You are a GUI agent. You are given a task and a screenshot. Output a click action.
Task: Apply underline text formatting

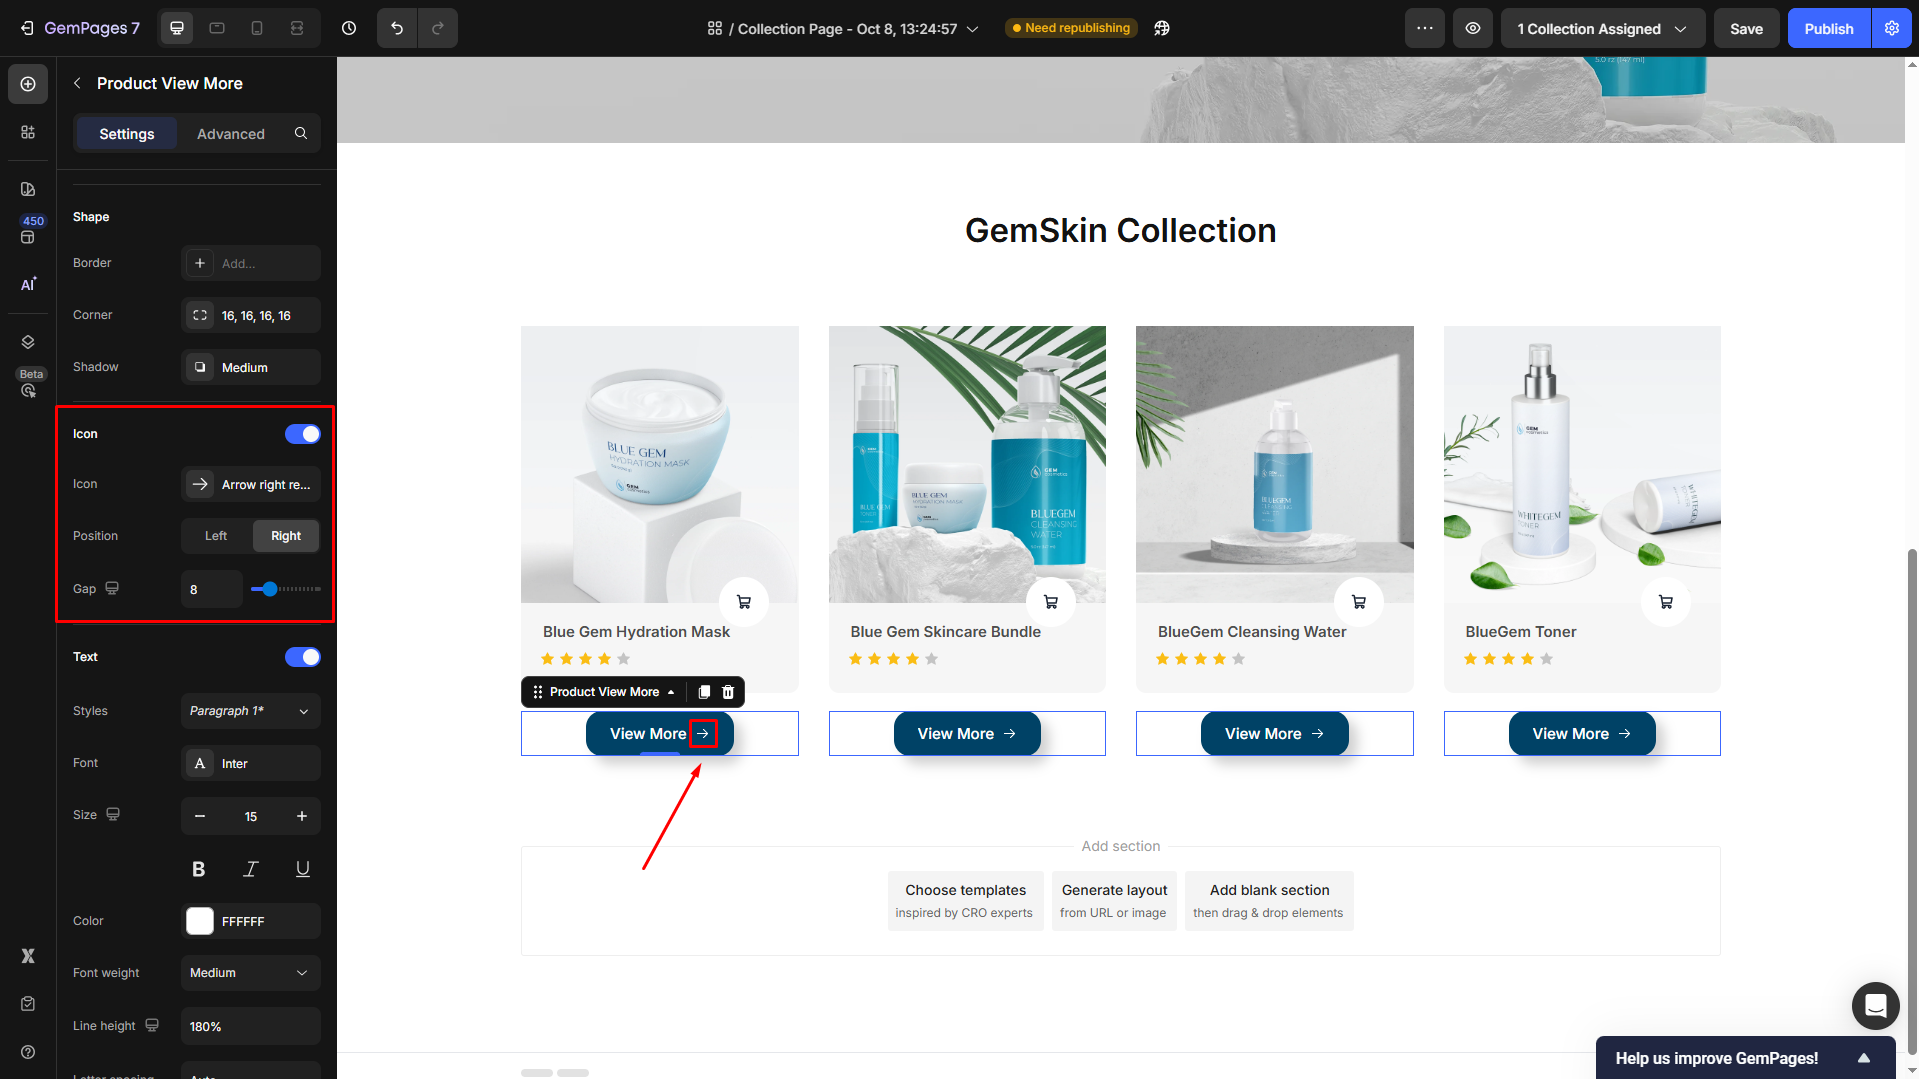(302, 869)
